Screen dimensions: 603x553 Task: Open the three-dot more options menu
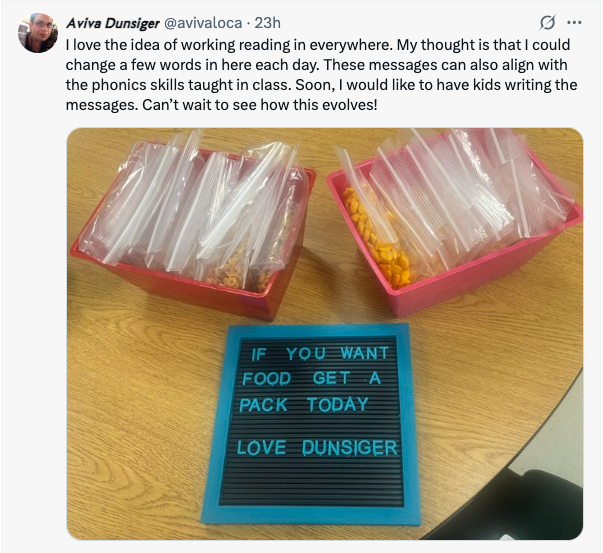574,23
